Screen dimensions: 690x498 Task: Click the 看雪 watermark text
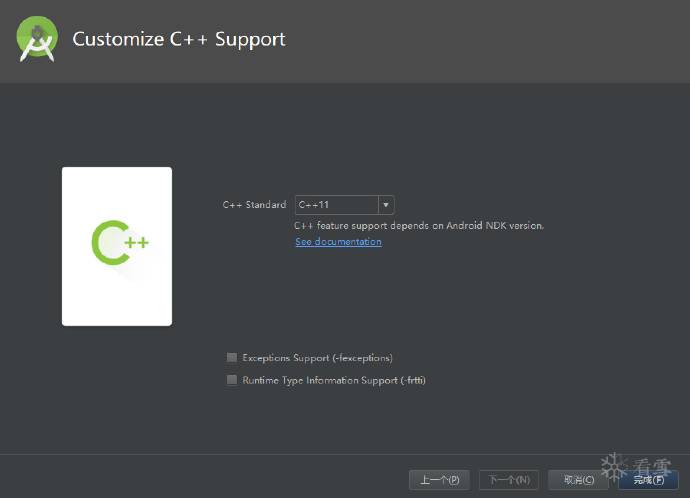652,467
